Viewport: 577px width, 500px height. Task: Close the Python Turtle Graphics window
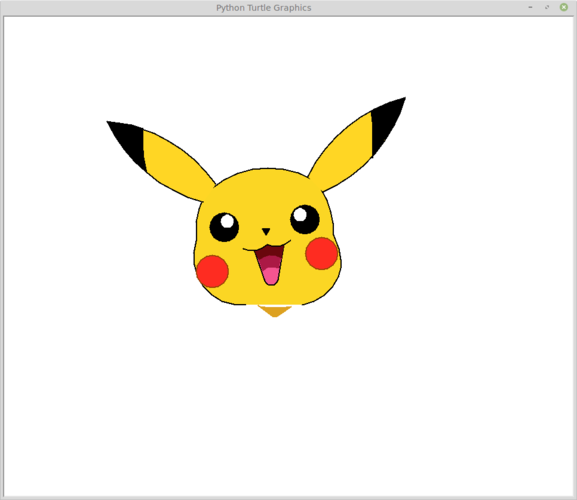564,7
